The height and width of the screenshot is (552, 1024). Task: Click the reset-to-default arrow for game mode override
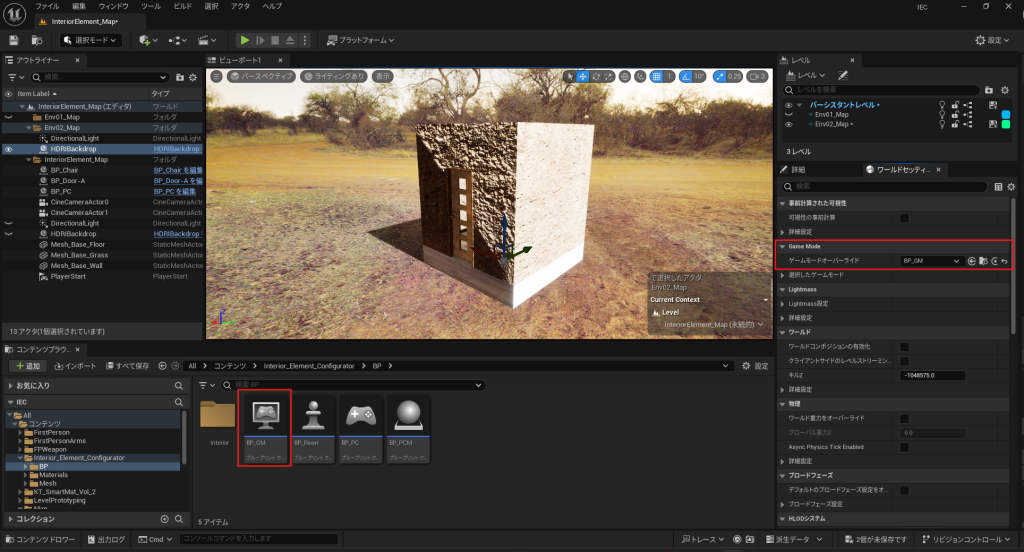coord(1003,260)
